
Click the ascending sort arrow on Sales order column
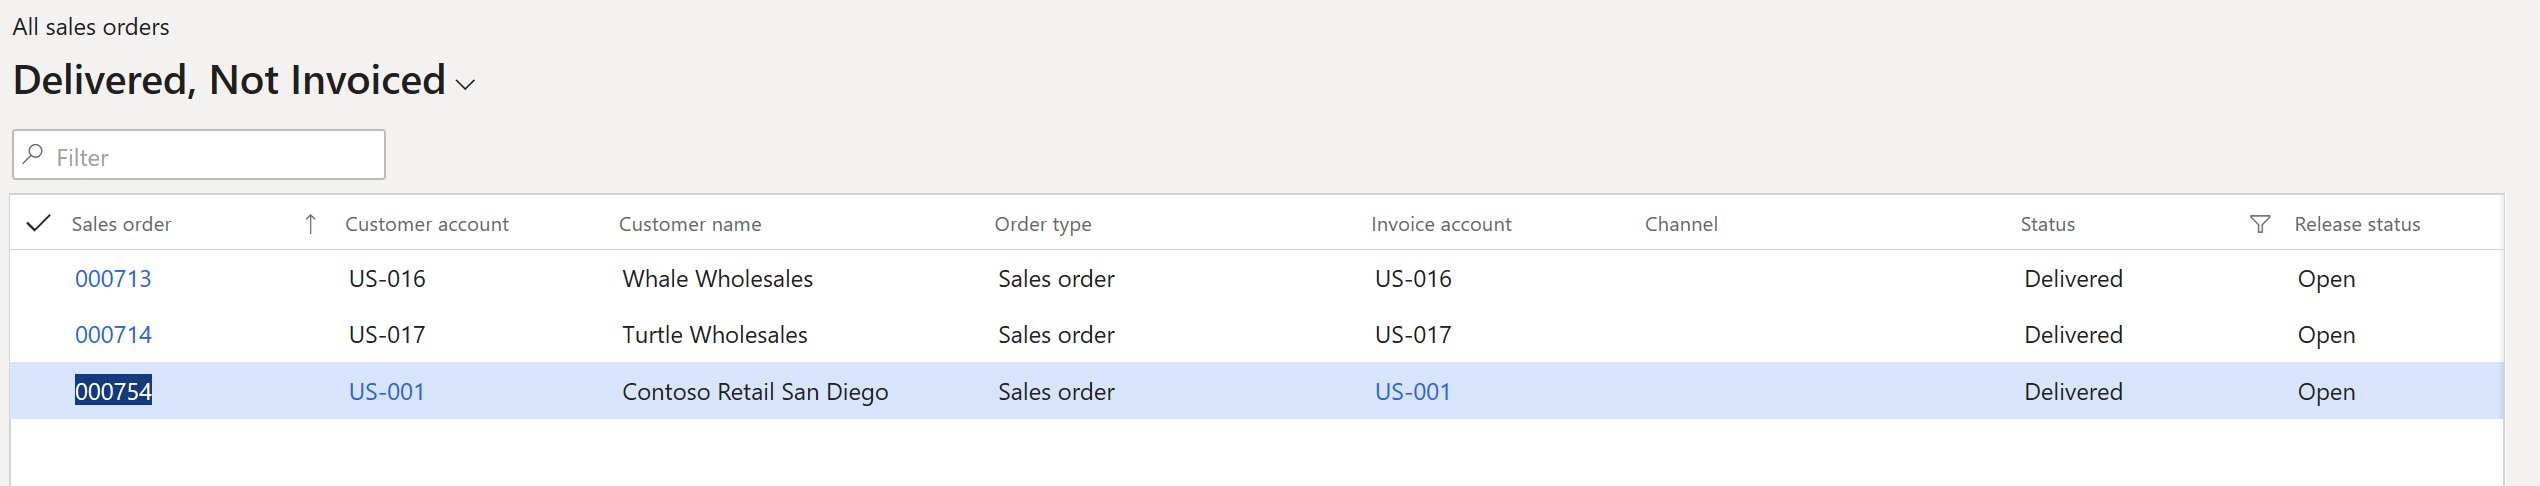click(310, 224)
